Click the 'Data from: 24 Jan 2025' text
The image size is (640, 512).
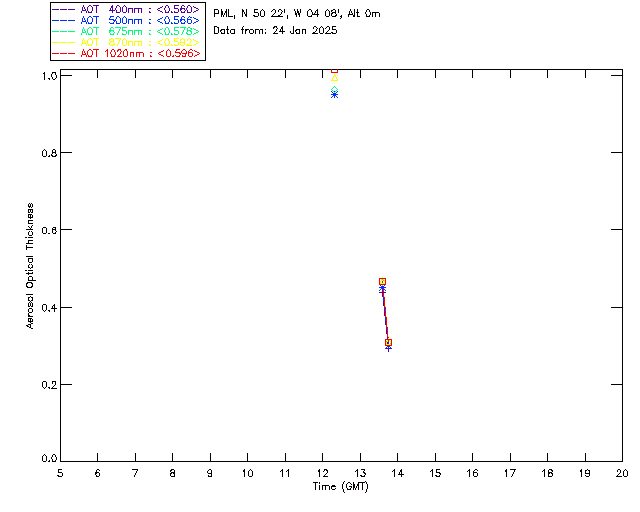pos(276,31)
